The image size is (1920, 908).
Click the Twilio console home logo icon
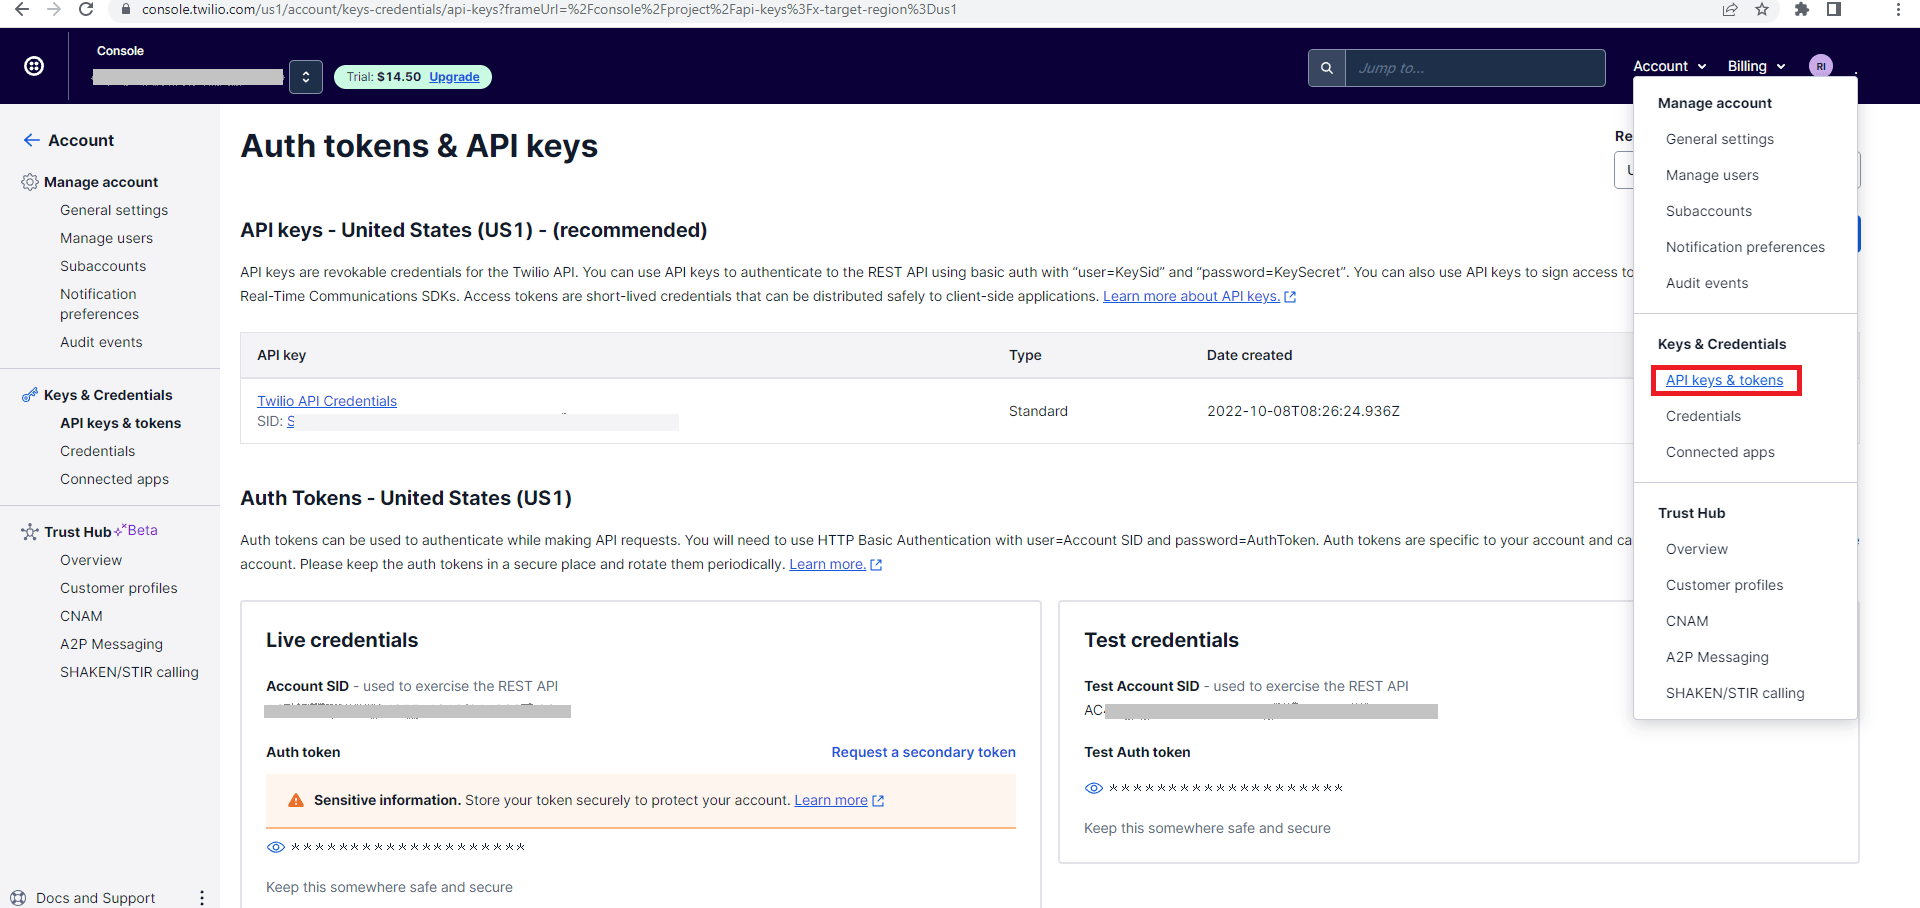coord(34,66)
